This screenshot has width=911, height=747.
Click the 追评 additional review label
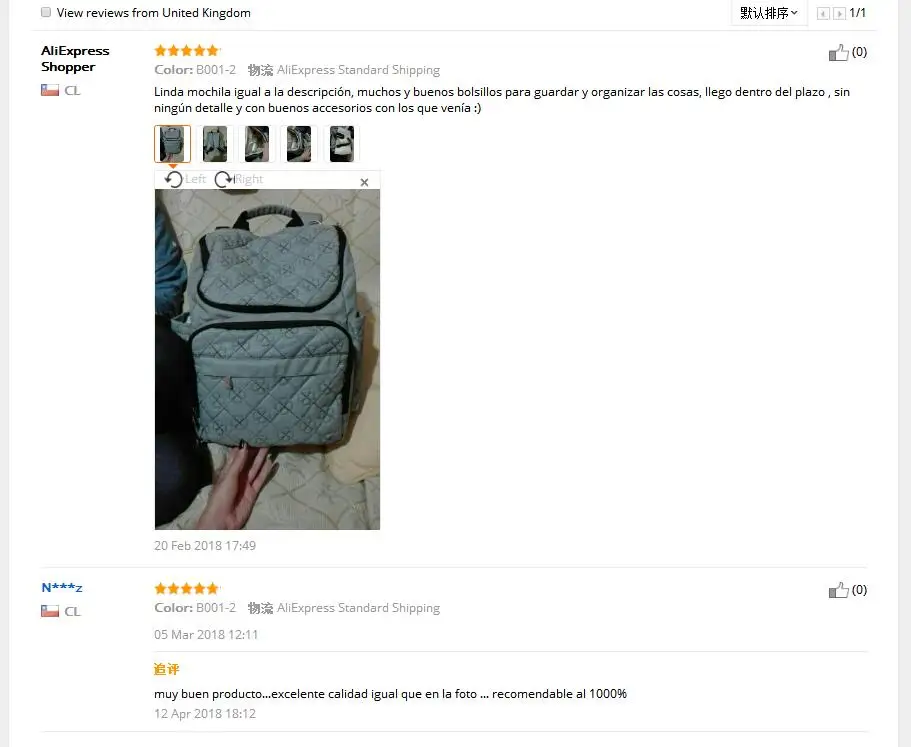pos(167,669)
